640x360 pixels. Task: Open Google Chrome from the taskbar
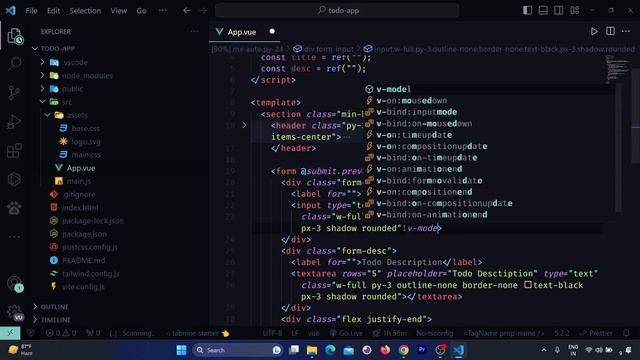point(403,350)
